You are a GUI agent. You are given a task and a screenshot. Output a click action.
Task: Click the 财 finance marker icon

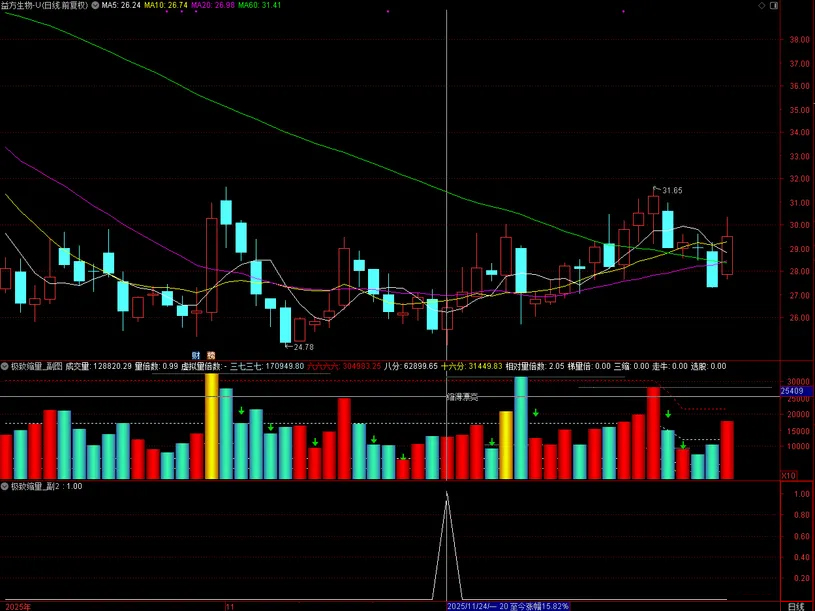click(197, 355)
